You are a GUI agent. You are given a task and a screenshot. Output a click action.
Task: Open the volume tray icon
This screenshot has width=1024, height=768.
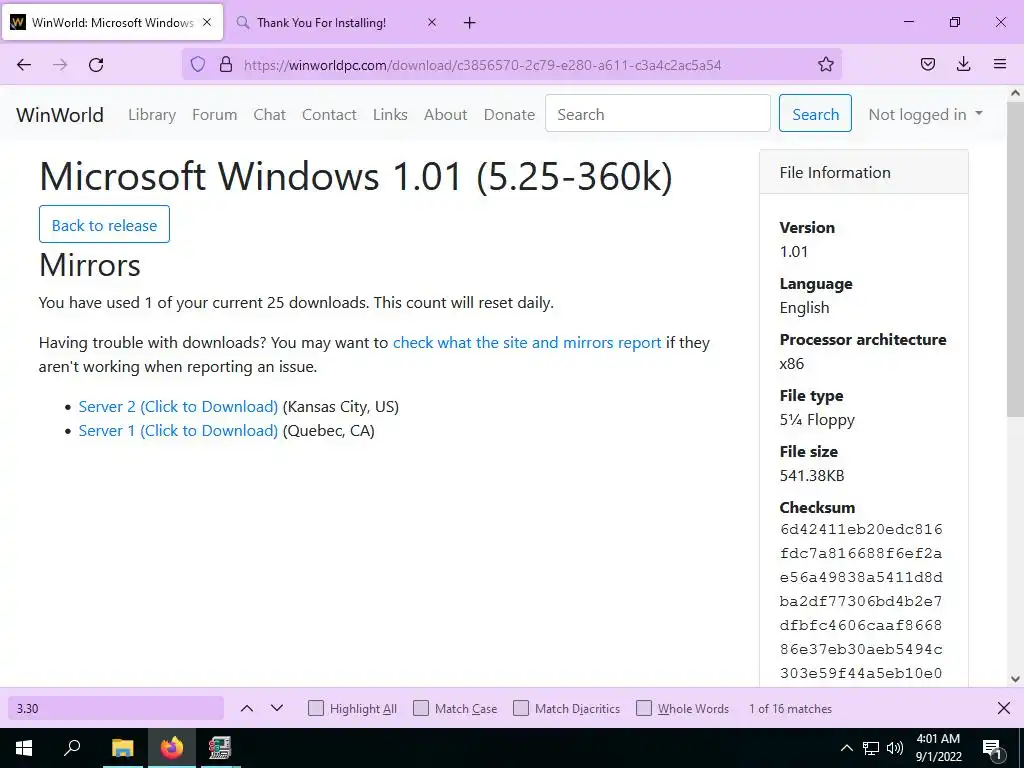[895, 748]
